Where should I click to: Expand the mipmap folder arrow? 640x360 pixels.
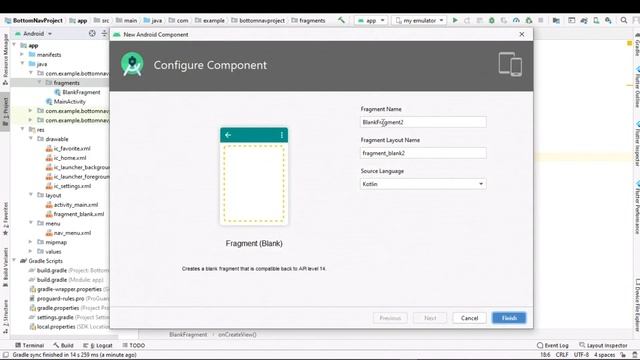31,242
